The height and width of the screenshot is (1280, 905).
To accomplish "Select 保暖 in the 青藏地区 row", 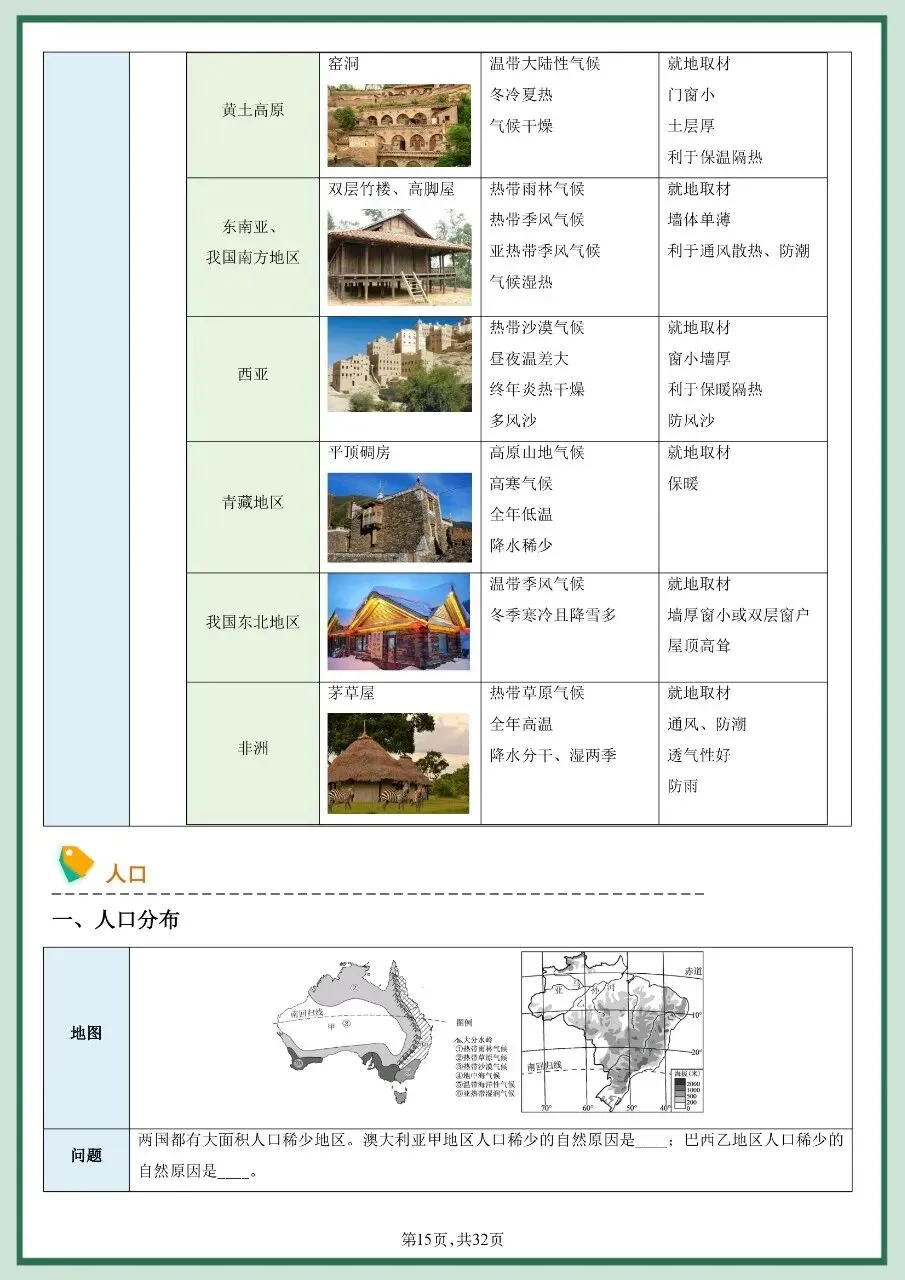I will 683,484.
